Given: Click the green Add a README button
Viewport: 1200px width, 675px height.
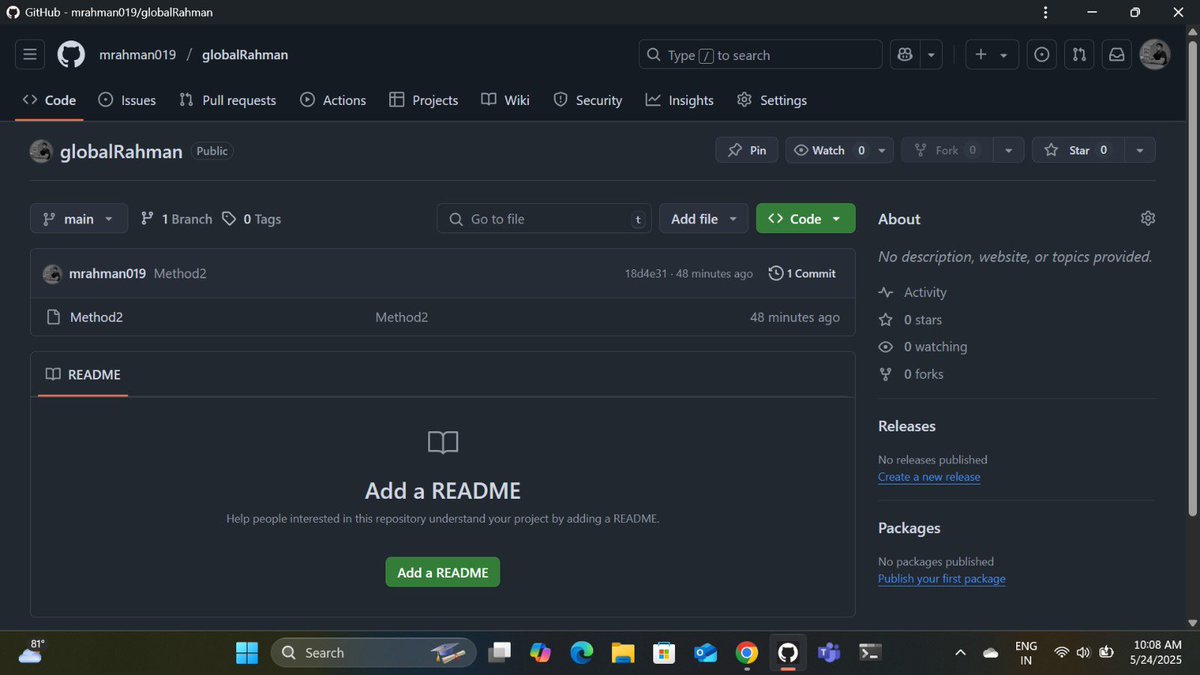Looking at the screenshot, I should tap(443, 572).
